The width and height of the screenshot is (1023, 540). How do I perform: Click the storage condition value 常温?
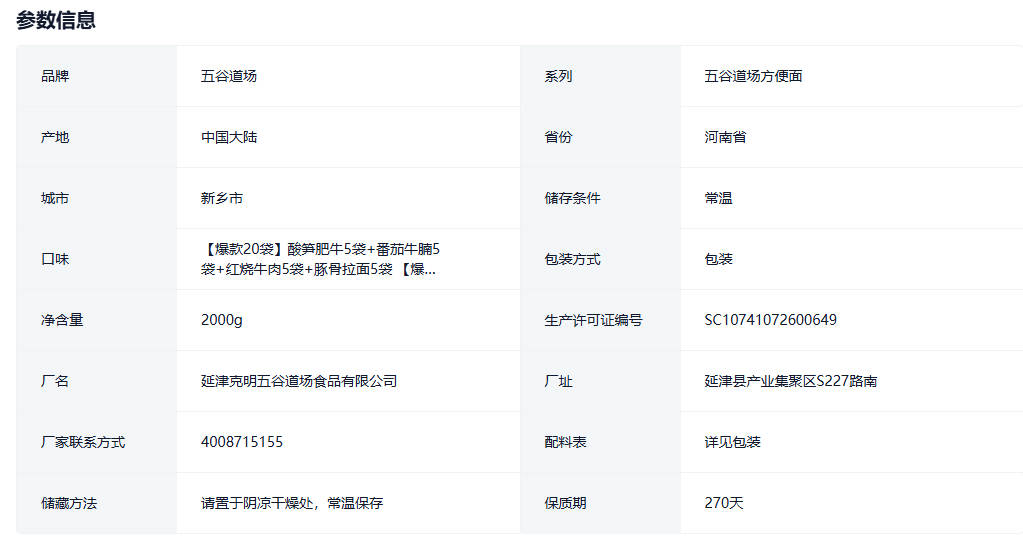point(718,198)
